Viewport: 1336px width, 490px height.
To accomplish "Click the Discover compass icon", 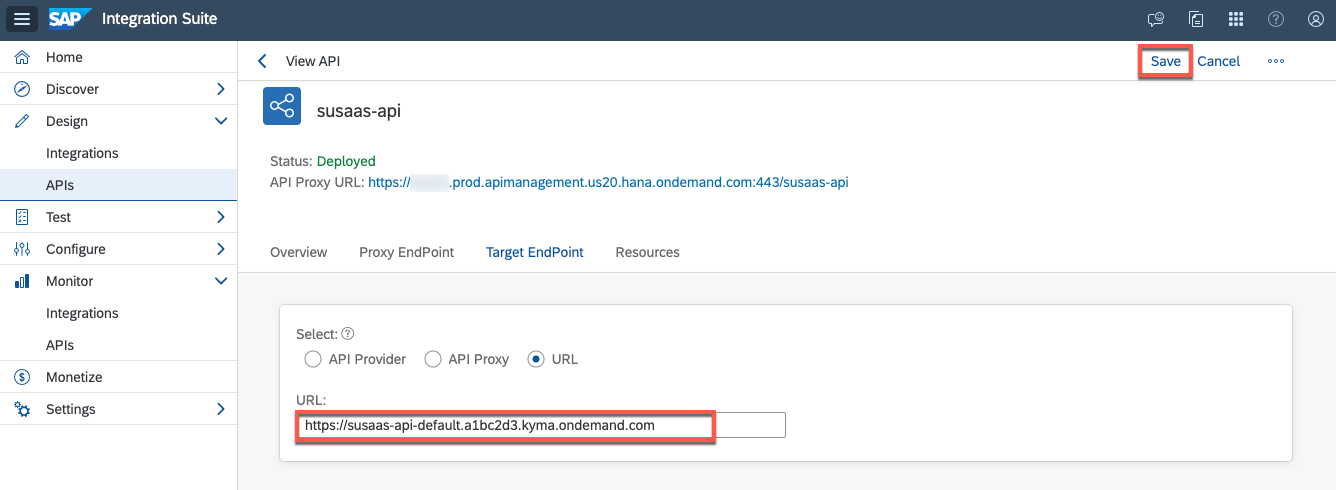I will pos(22,89).
